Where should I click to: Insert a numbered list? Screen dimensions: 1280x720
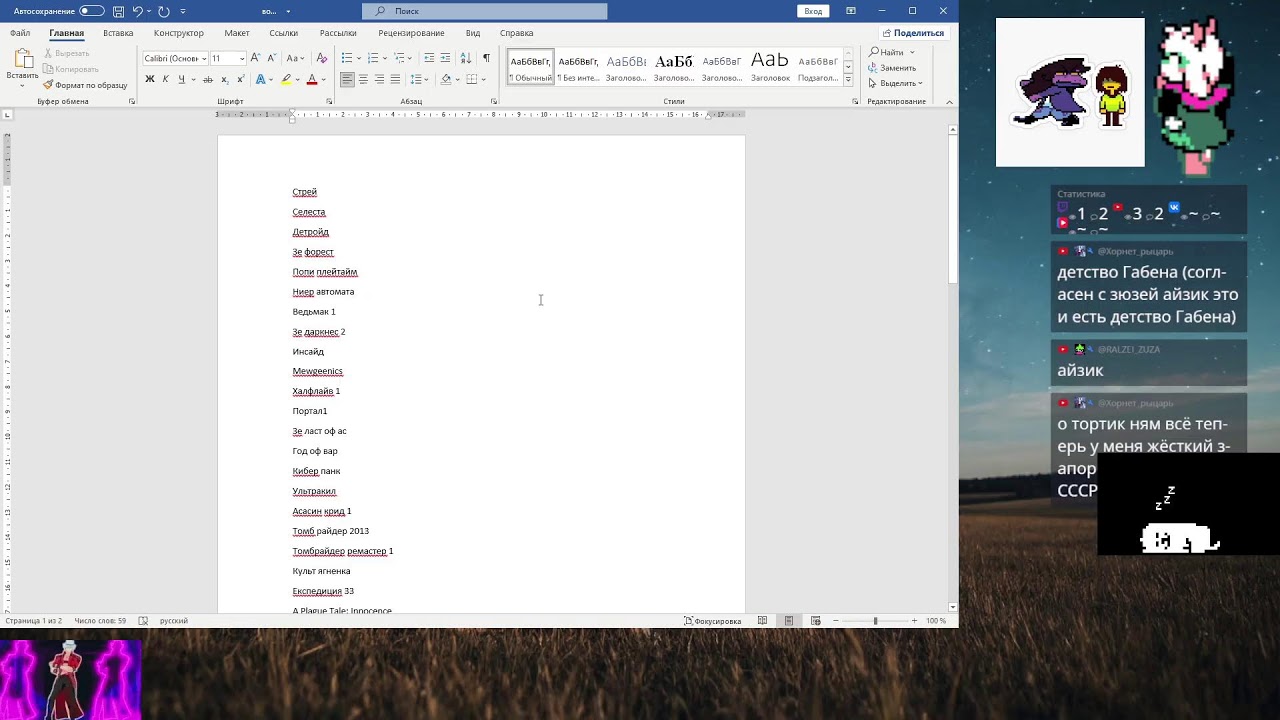pyautogui.click(x=372, y=58)
